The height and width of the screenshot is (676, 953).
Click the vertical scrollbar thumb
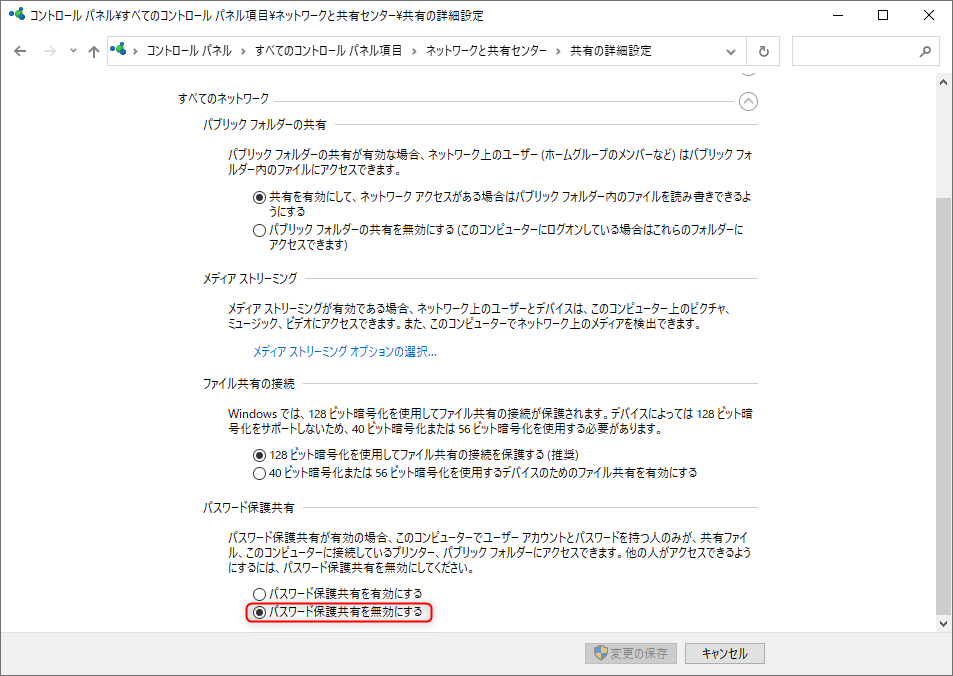[x=943, y=404]
